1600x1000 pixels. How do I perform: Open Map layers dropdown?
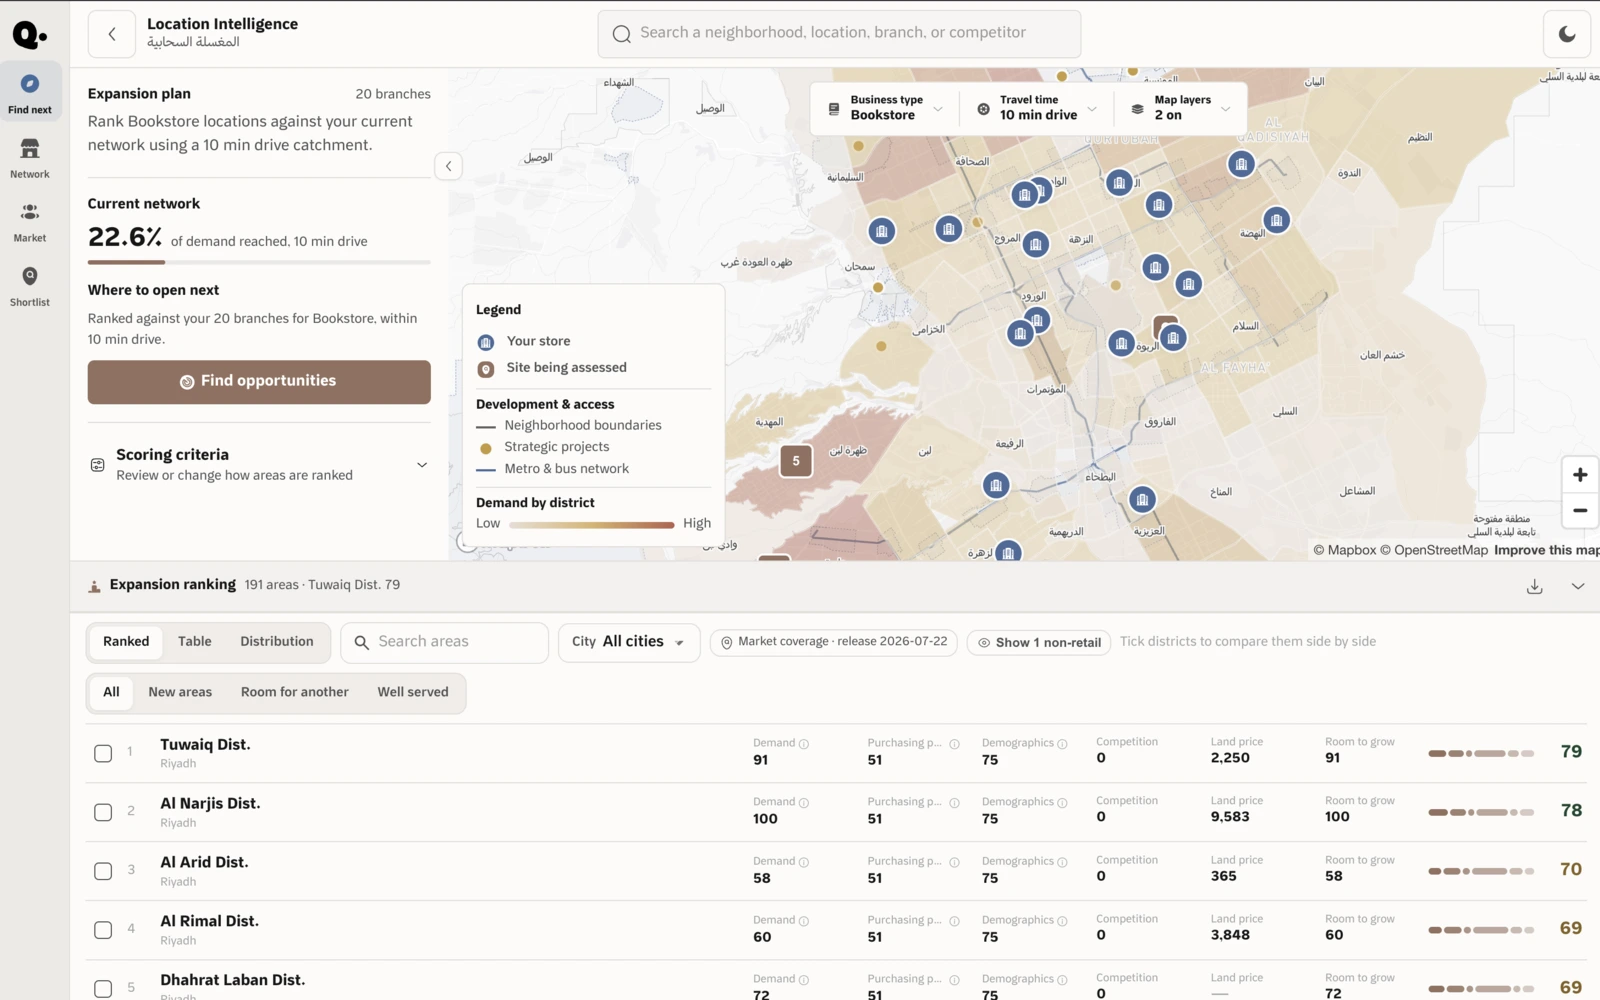pos(1180,108)
